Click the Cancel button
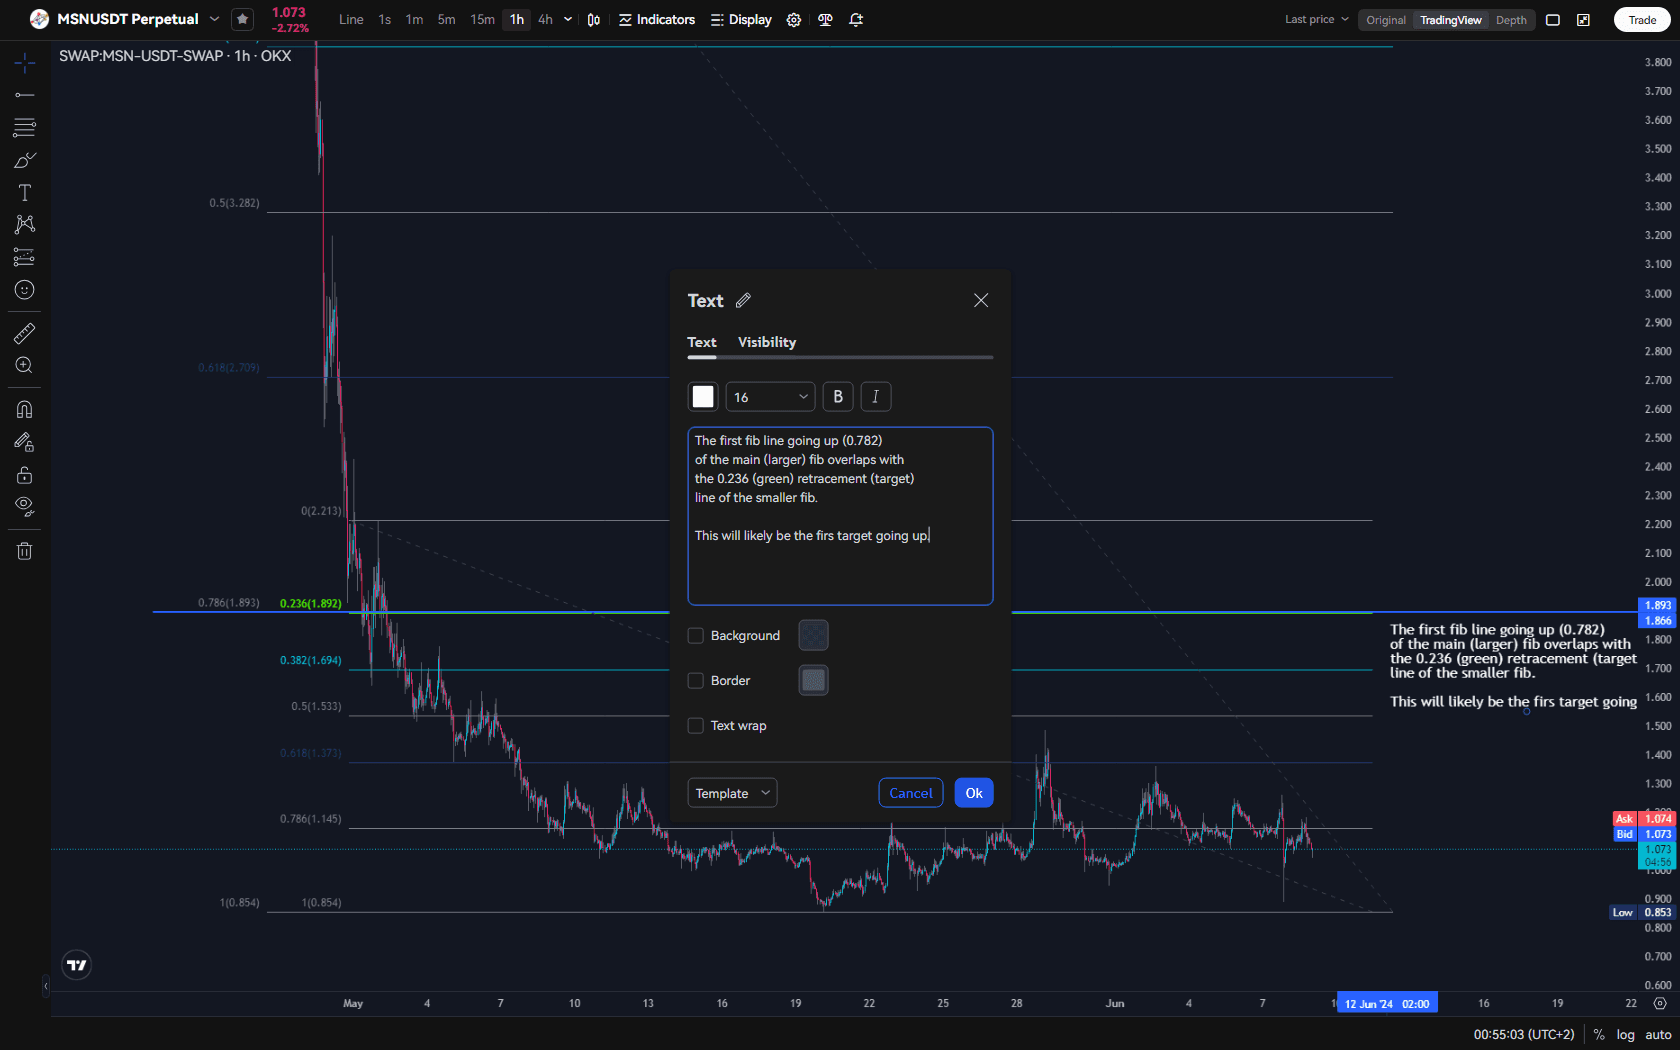The image size is (1680, 1050). tap(911, 793)
